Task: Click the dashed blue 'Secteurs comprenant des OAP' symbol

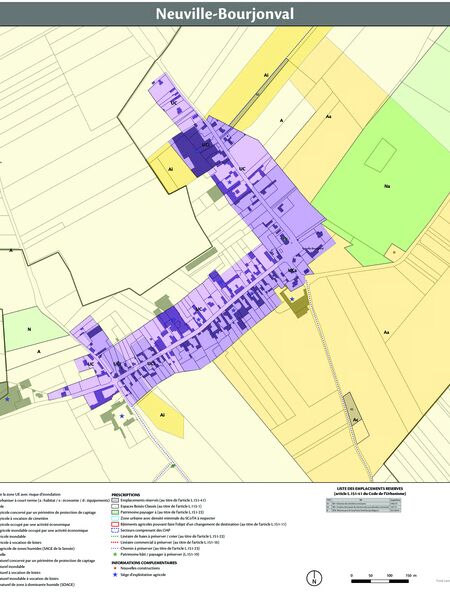Action: click(x=115, y=530)
